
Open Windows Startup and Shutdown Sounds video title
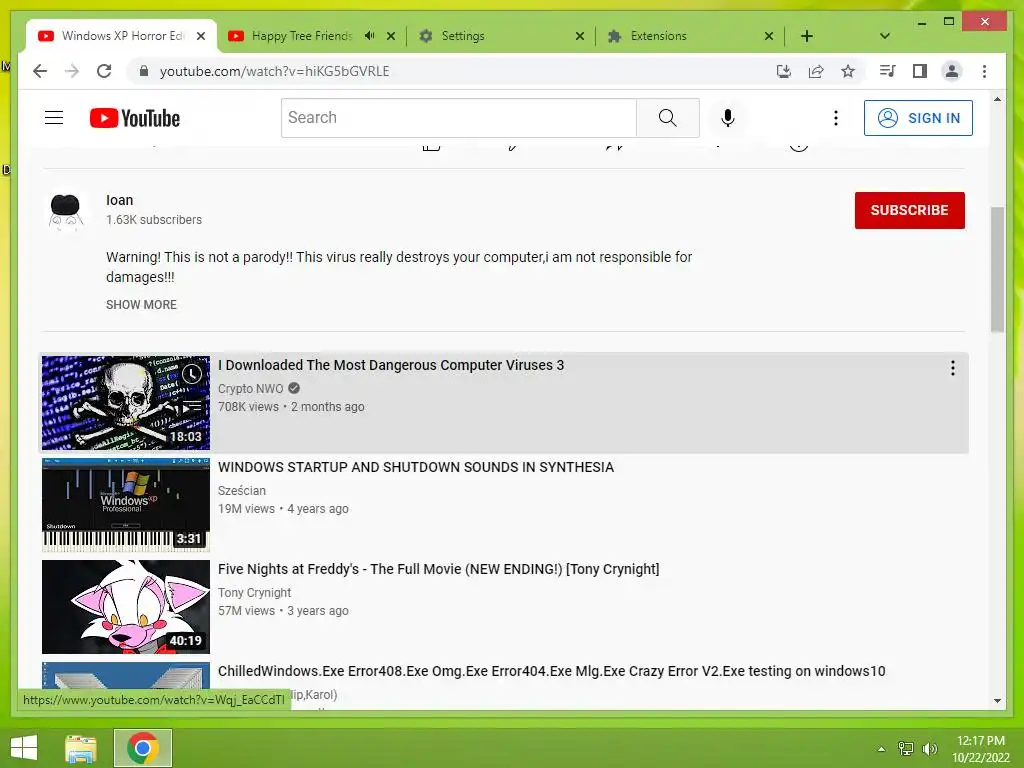(x=415, y=467)
